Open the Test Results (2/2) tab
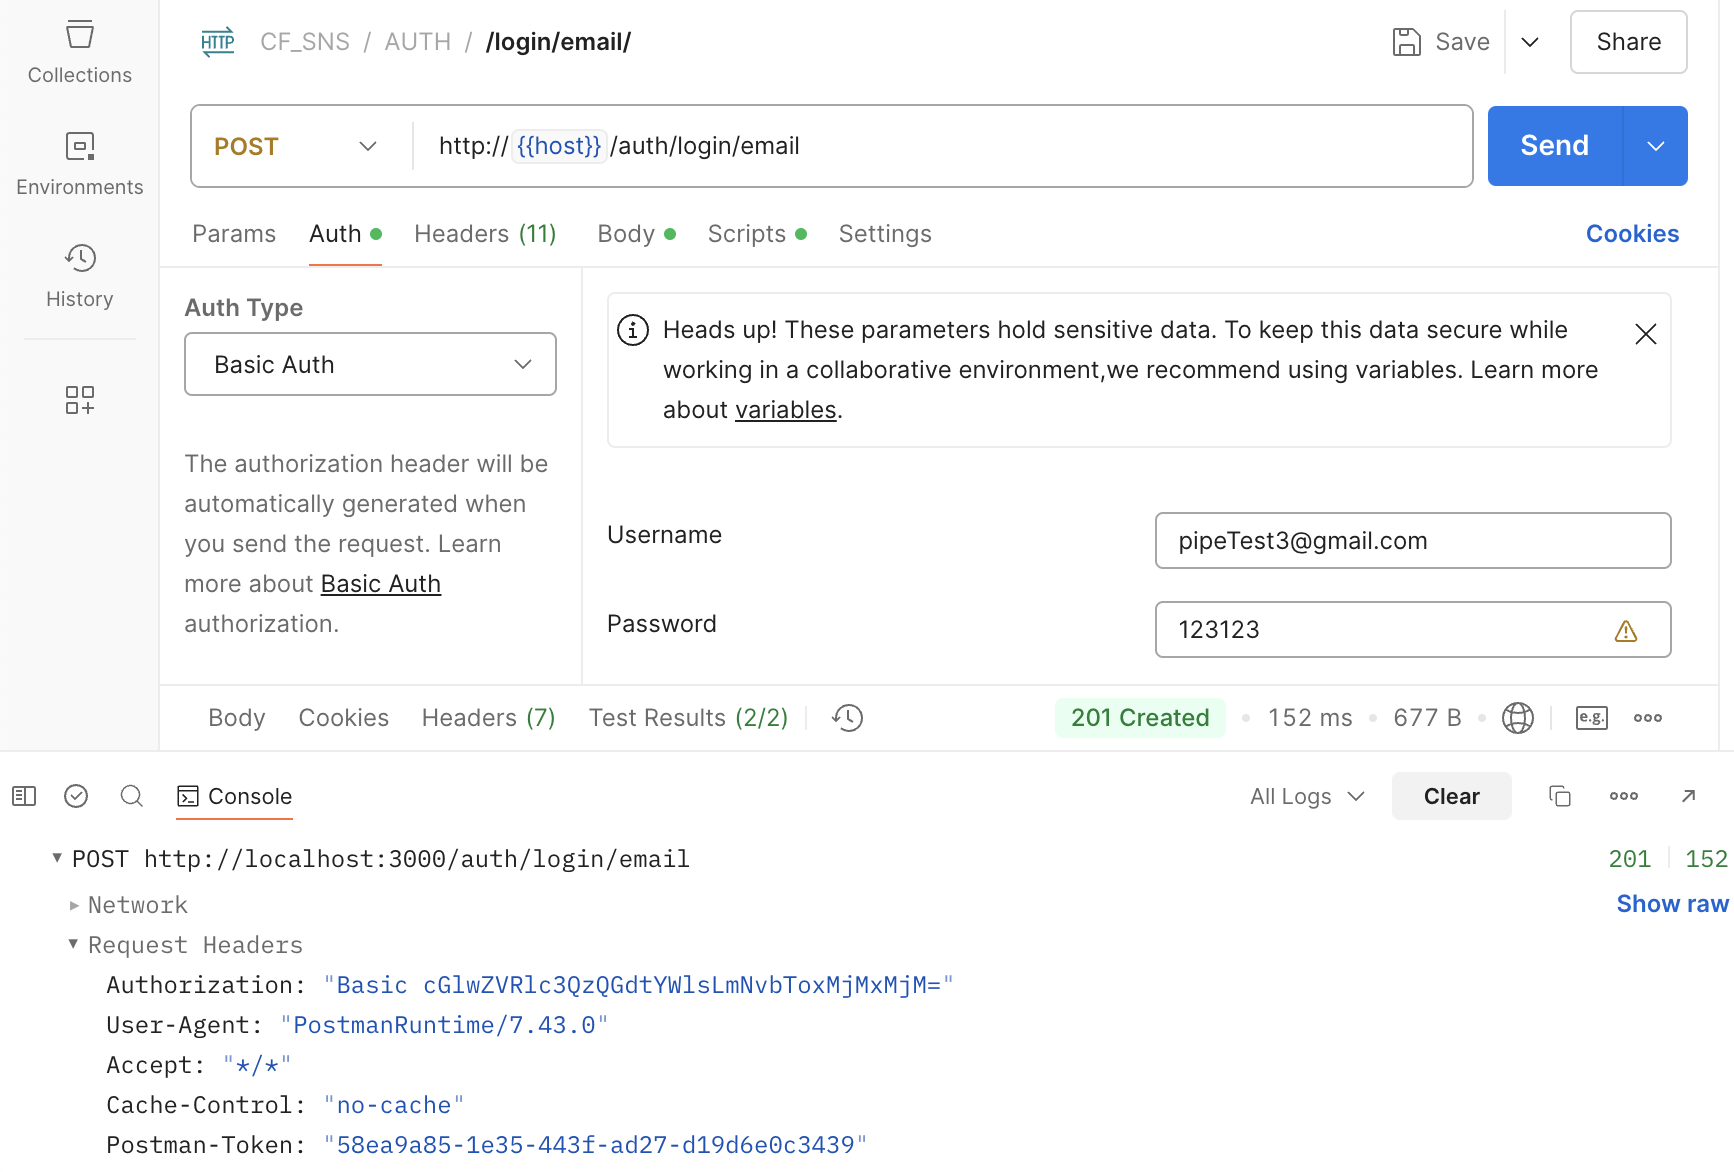 click(688, 718)
